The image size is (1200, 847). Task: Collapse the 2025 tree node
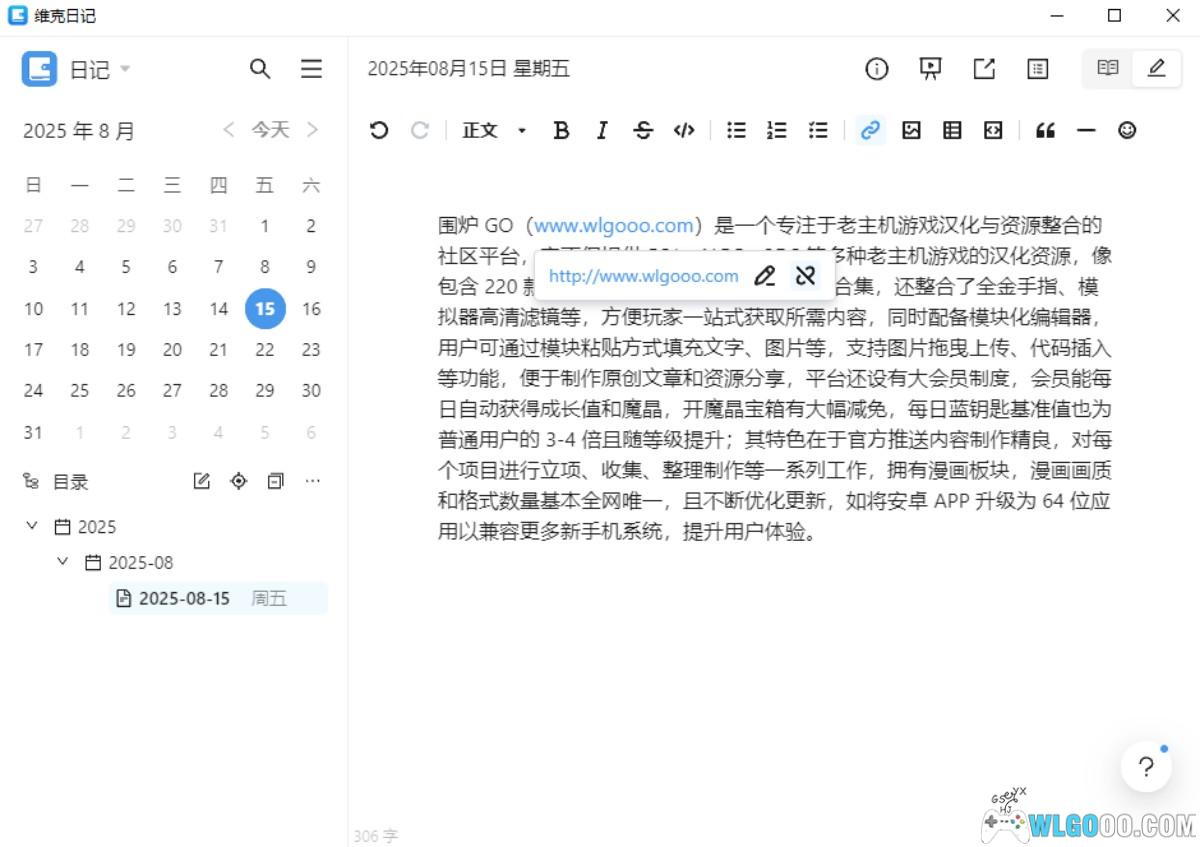click(33, 526)
